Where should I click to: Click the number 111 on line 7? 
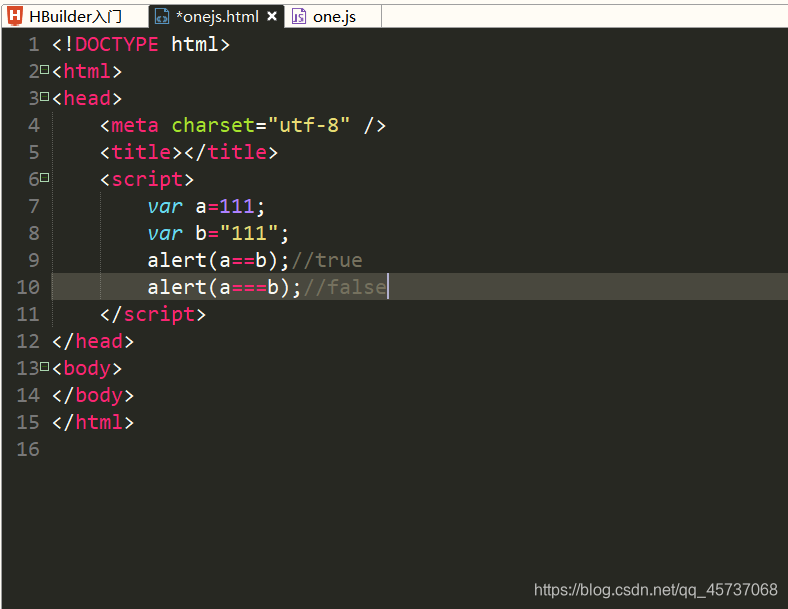pos(237,206)
